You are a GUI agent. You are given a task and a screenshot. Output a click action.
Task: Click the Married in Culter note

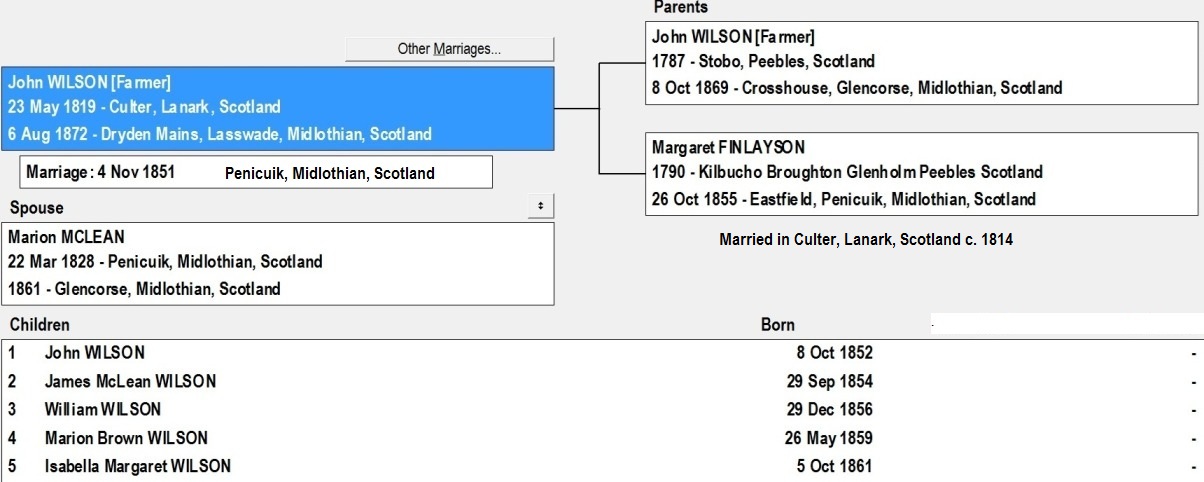[866, 240]
